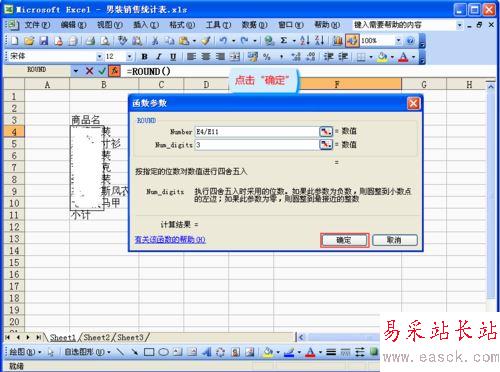Open the zoom dropdown showing 100%
The image size is (500, 372).
[x=398, y=41]
